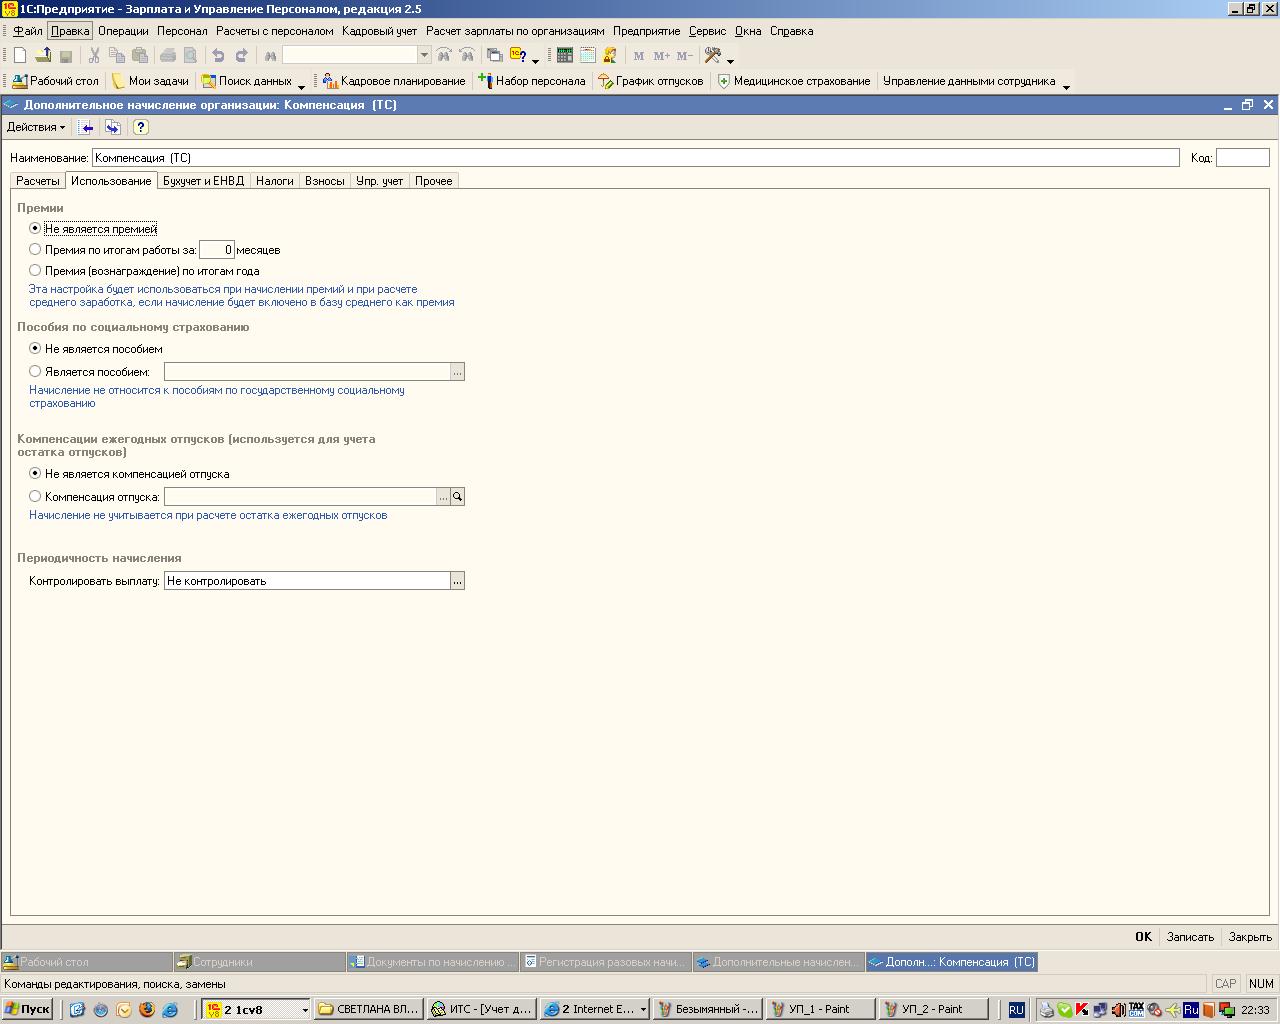
Task: Click the Save diskette icon
Action: pyautogui.click(x=66, y=56)
